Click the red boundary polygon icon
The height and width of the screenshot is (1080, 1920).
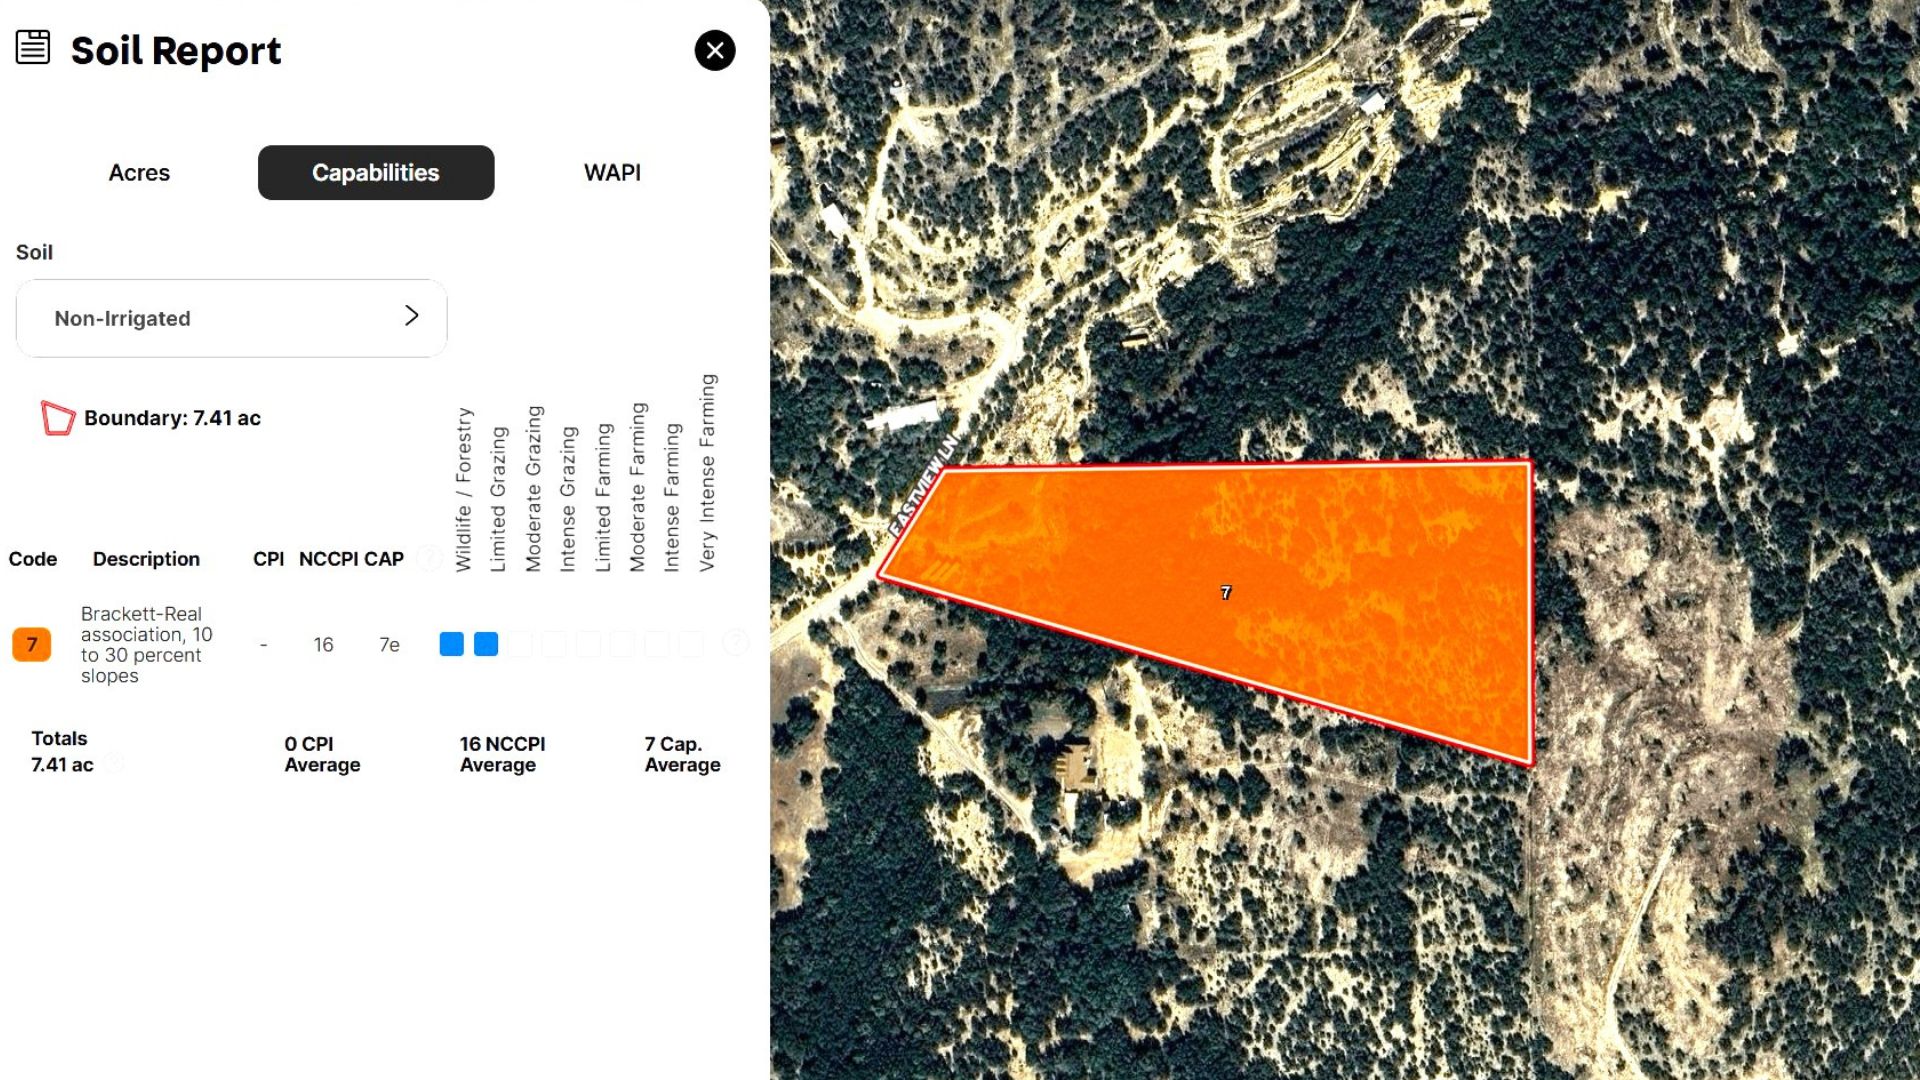click(x=57, y=418)
